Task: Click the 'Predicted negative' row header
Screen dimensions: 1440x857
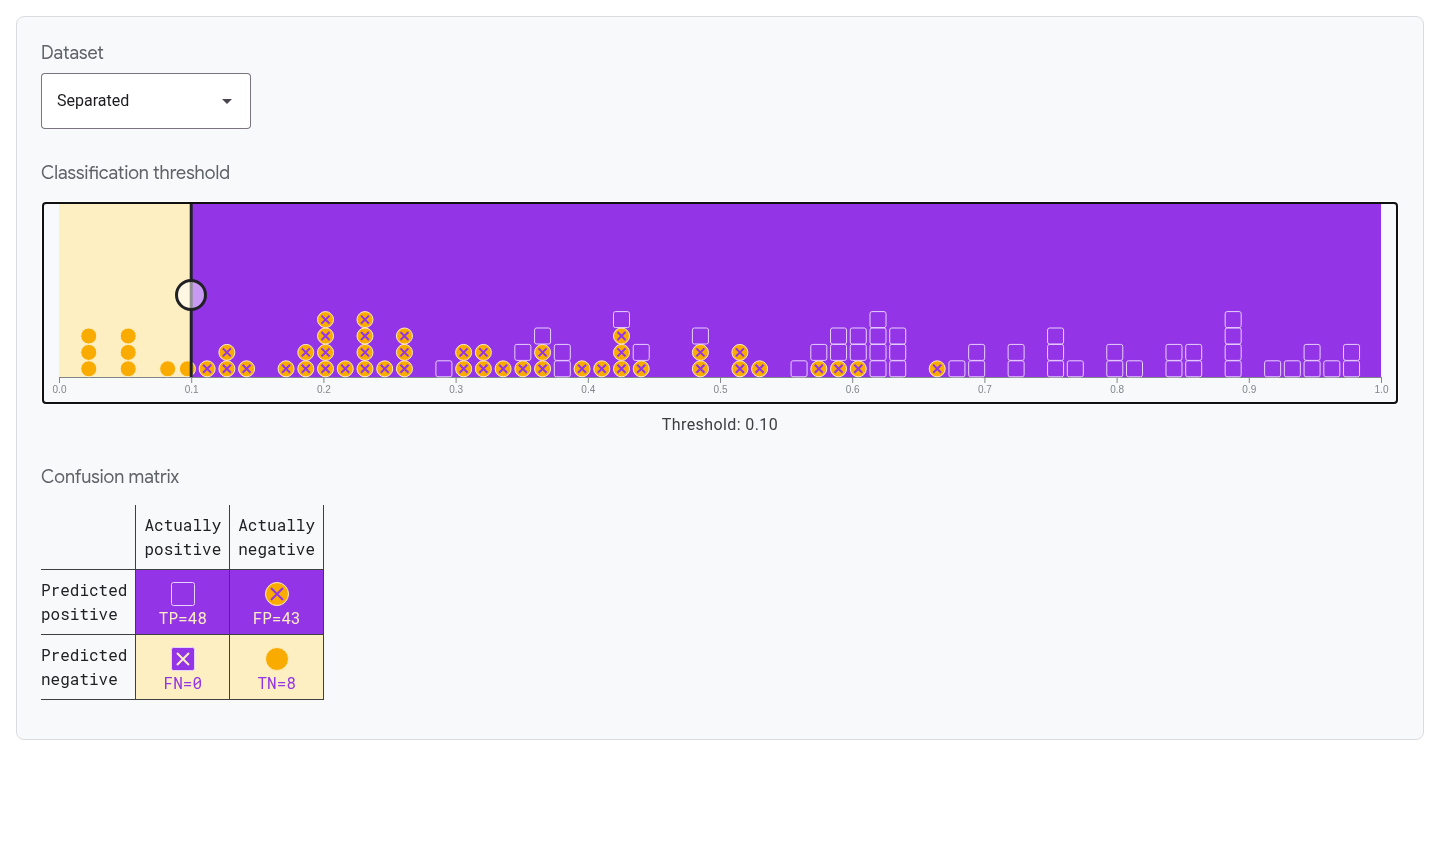Action: pyautogui.click(x=84, y=668)
